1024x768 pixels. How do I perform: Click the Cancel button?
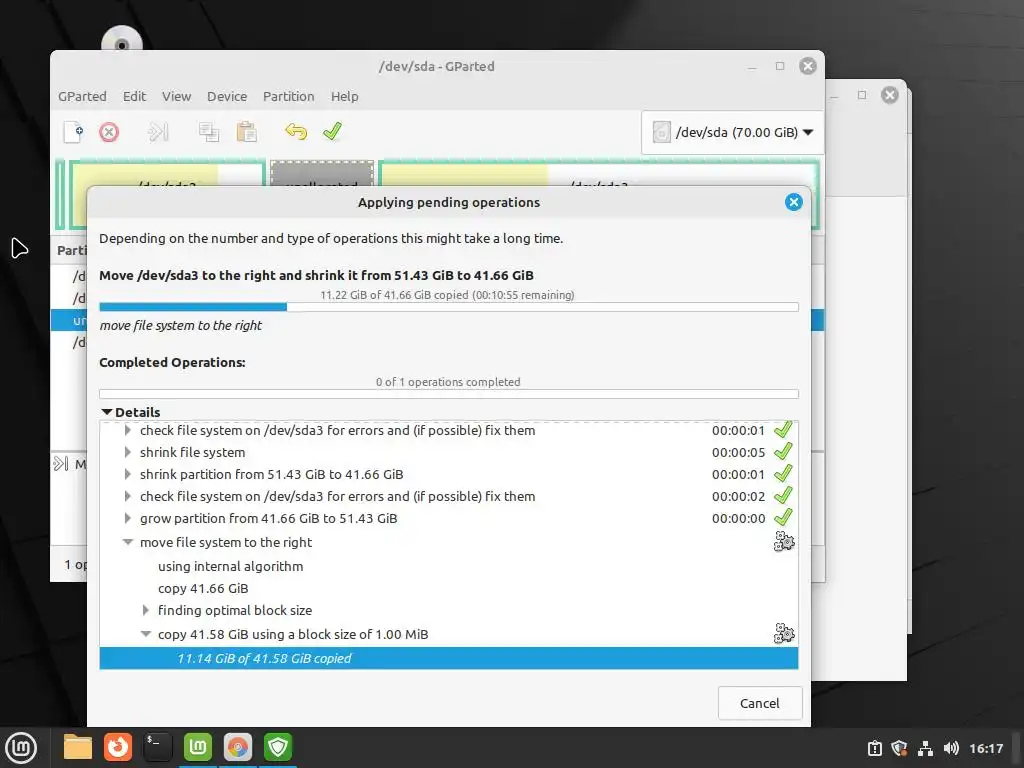[x=760, y=703]
